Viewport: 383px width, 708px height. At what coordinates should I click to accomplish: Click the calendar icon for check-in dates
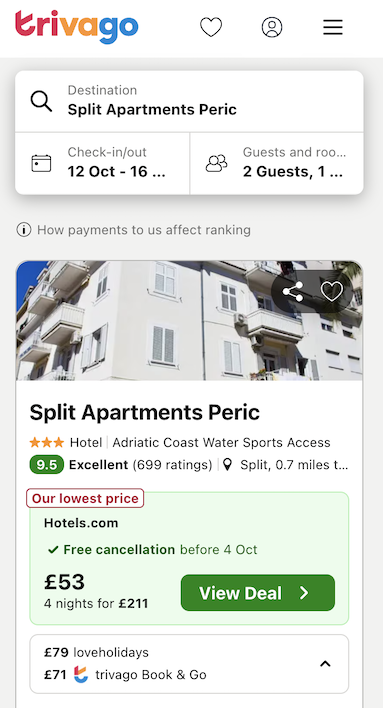click(41, 163)
